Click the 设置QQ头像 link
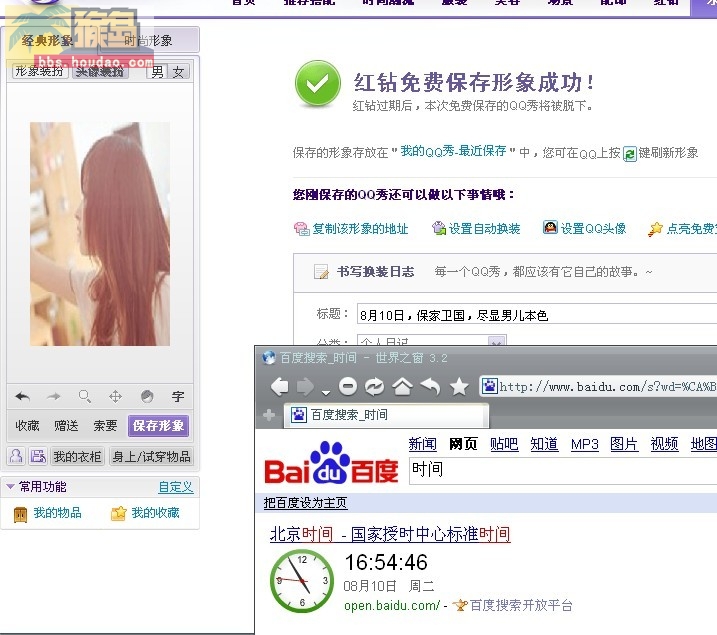 [x=593, y=228]
